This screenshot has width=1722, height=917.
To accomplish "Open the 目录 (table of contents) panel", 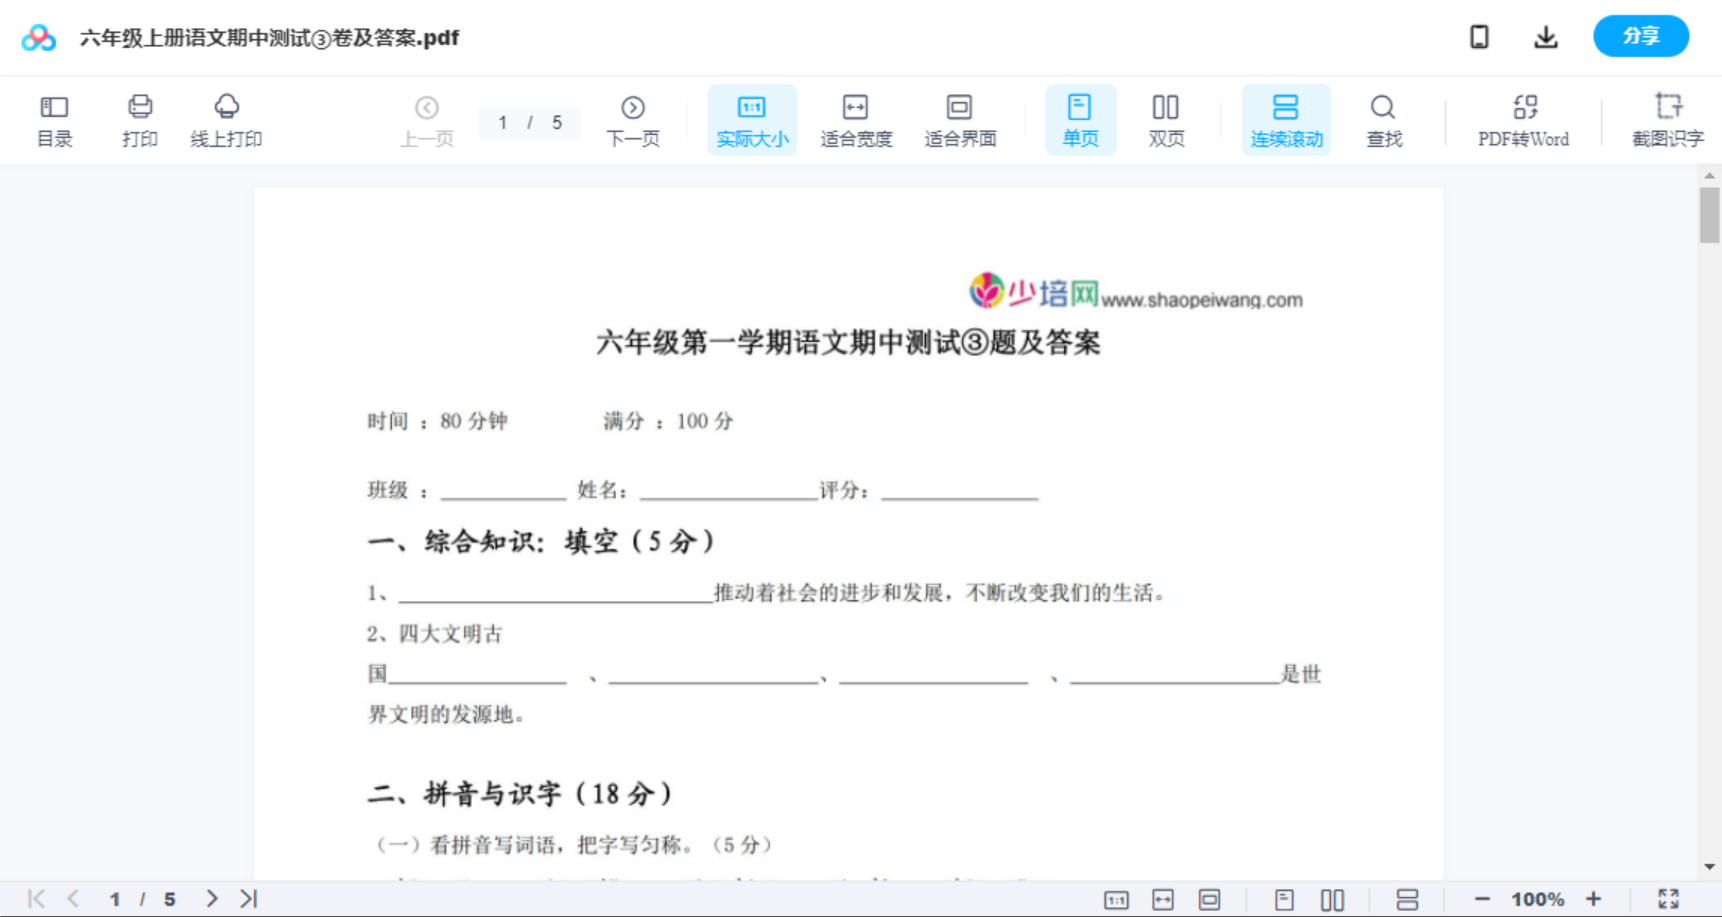I will 54,119.
